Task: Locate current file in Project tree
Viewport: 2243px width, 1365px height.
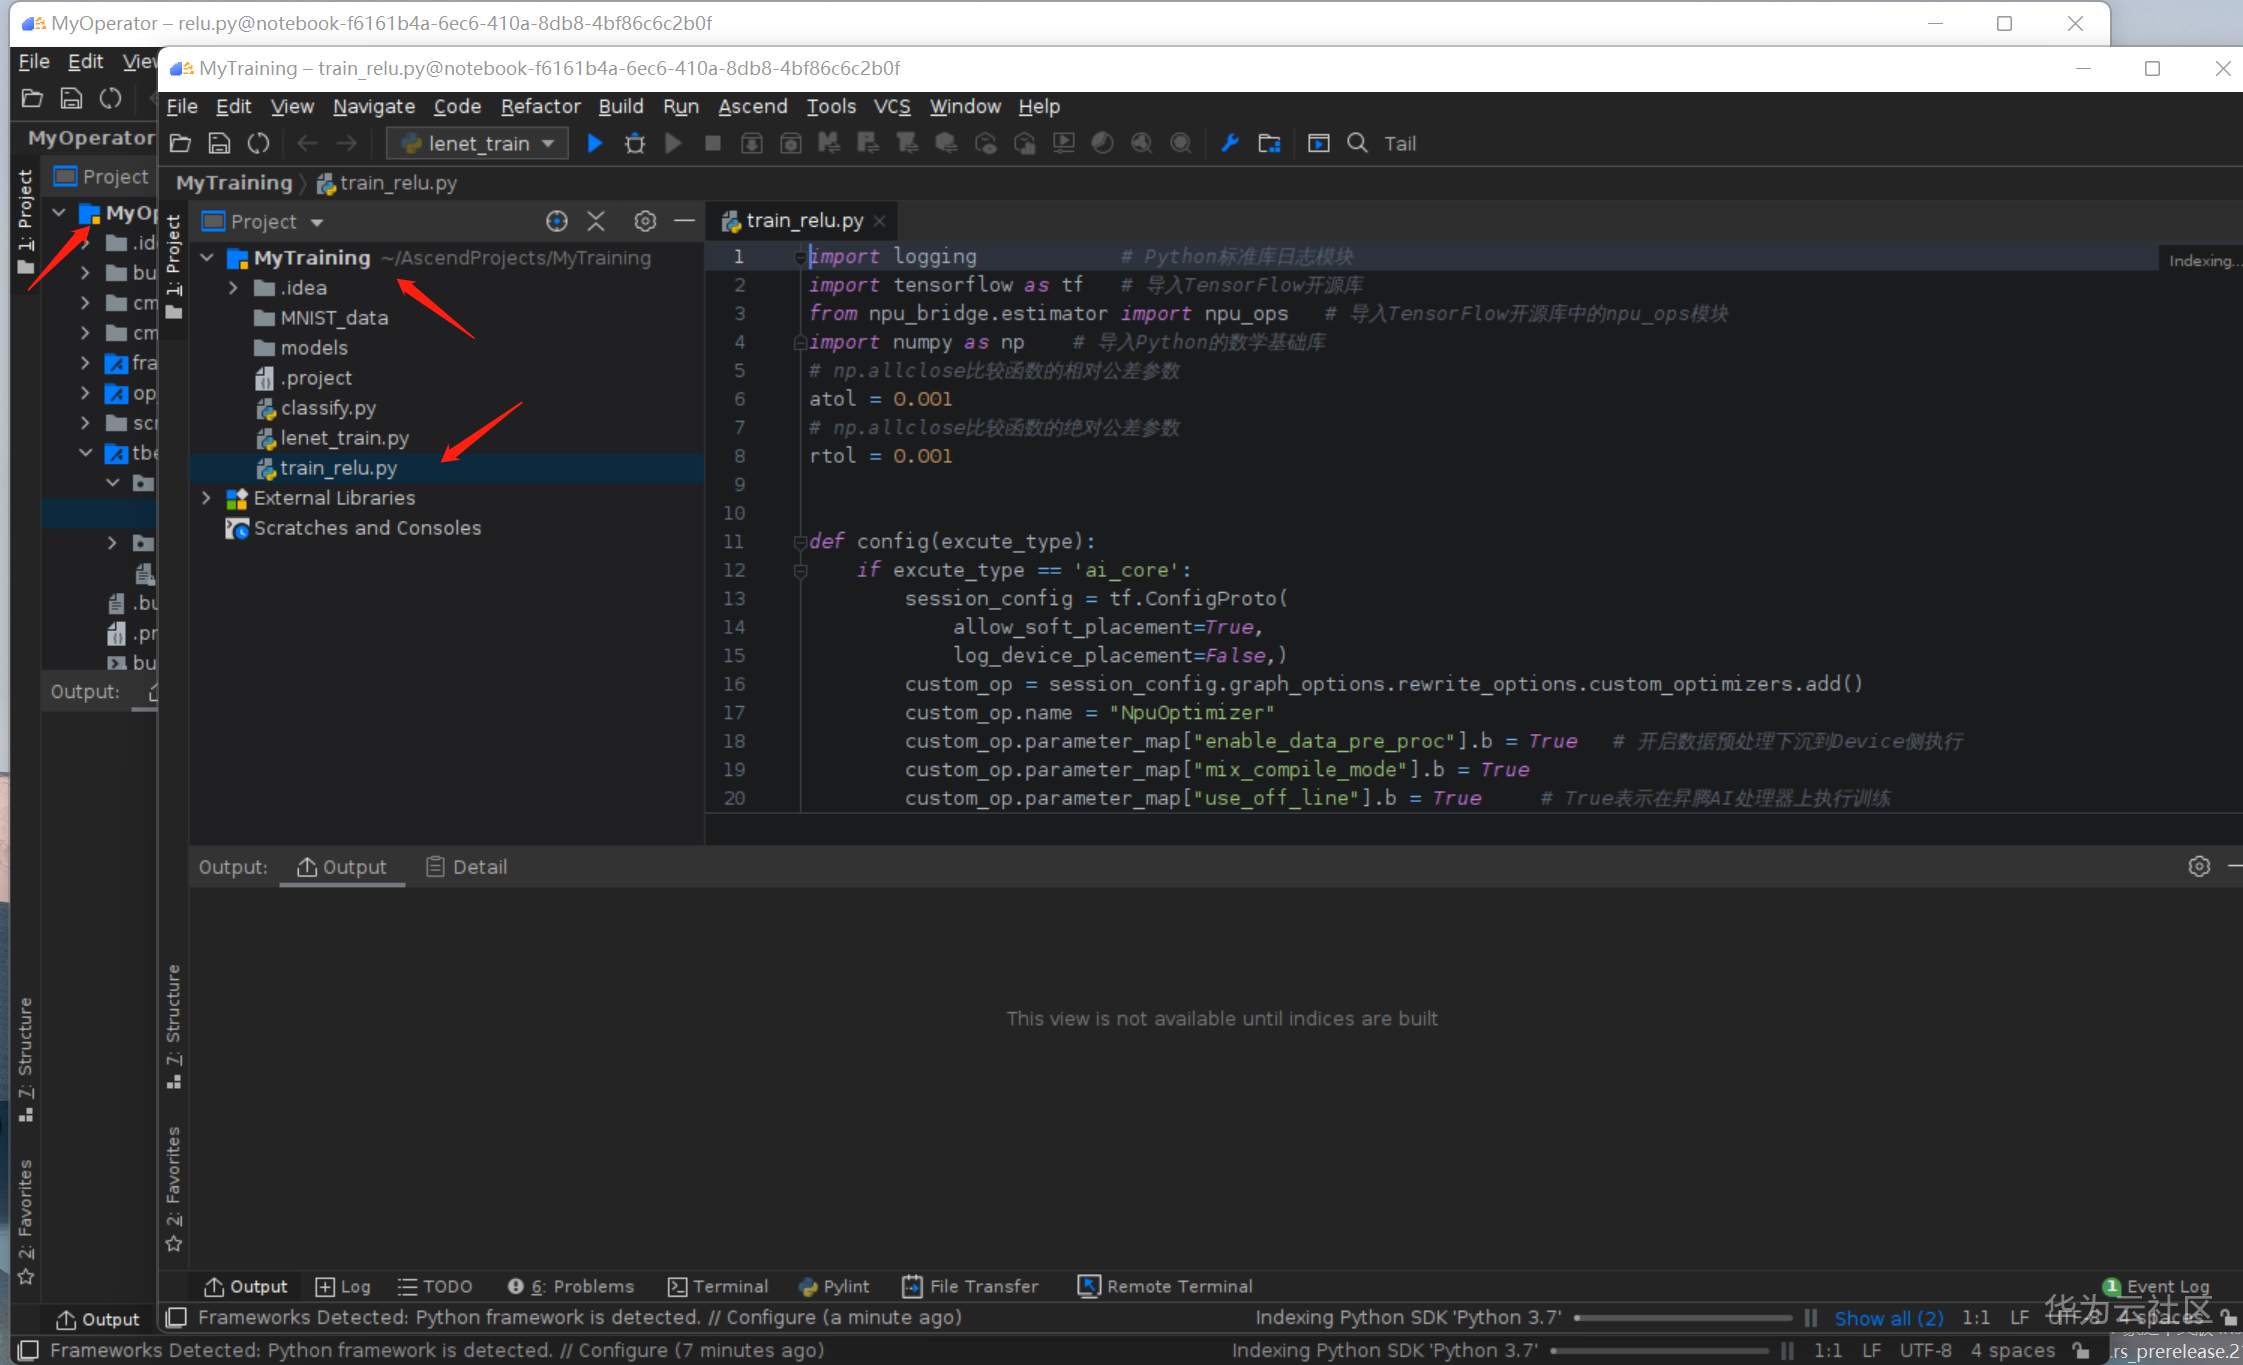Action: (x=556, y=221)
